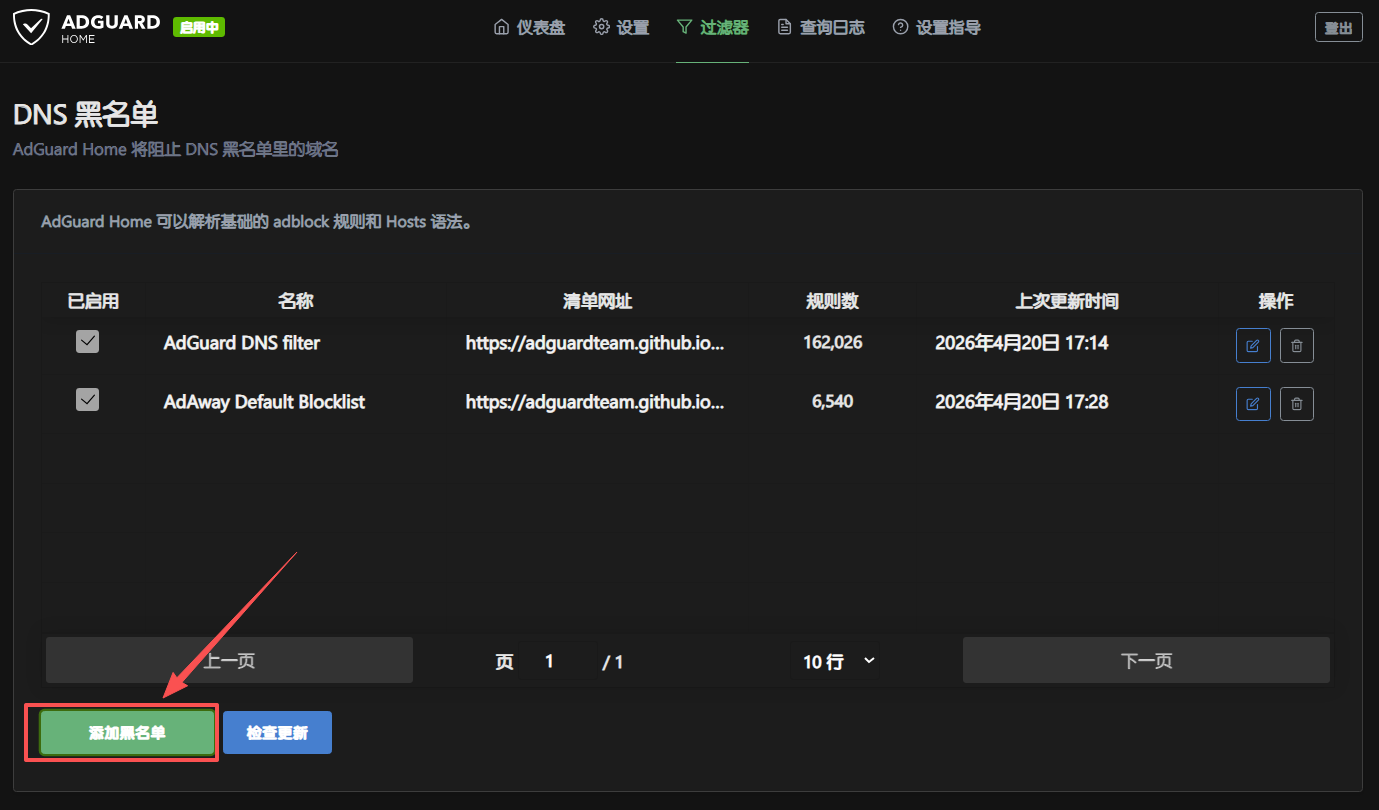The height and width of the screenshot is (810, 1379).
Task: Go to next page with 下一页
Action: tap(1146, 661)
